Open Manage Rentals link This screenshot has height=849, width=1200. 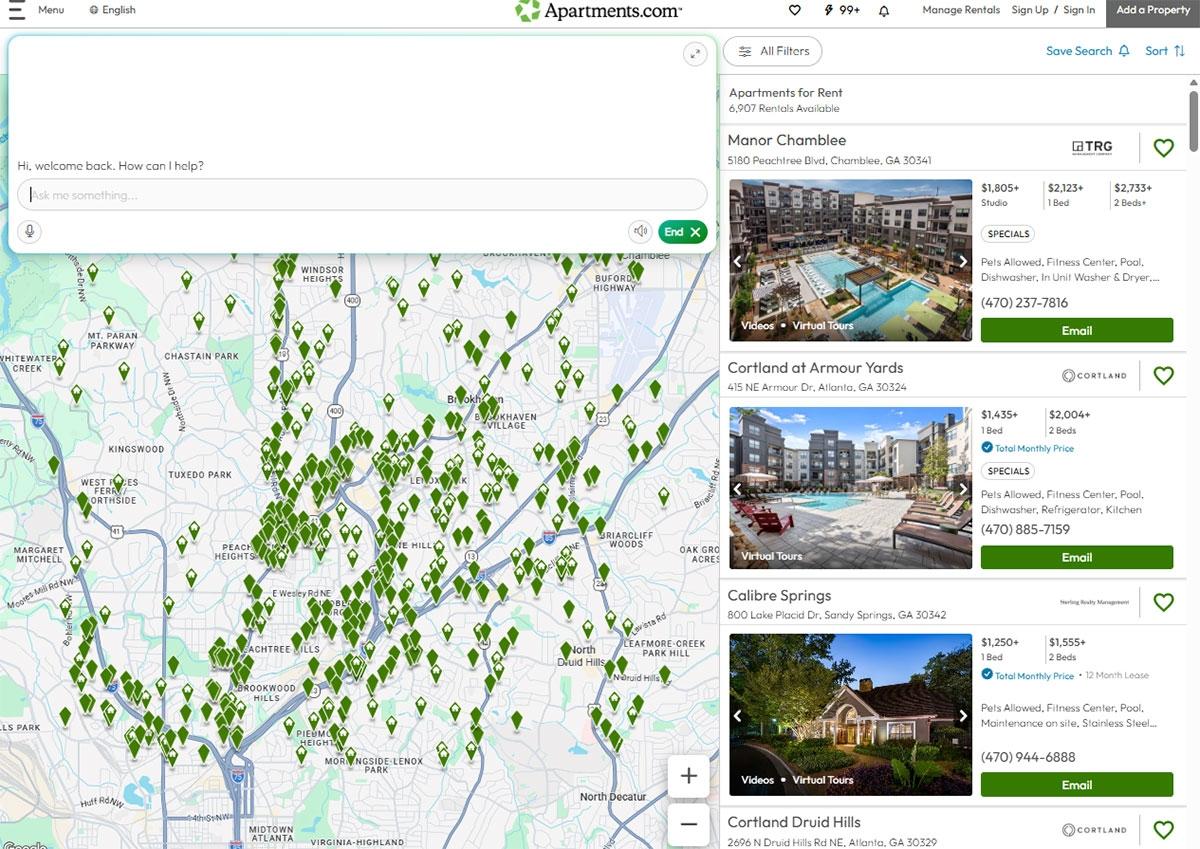pos(961,10)
